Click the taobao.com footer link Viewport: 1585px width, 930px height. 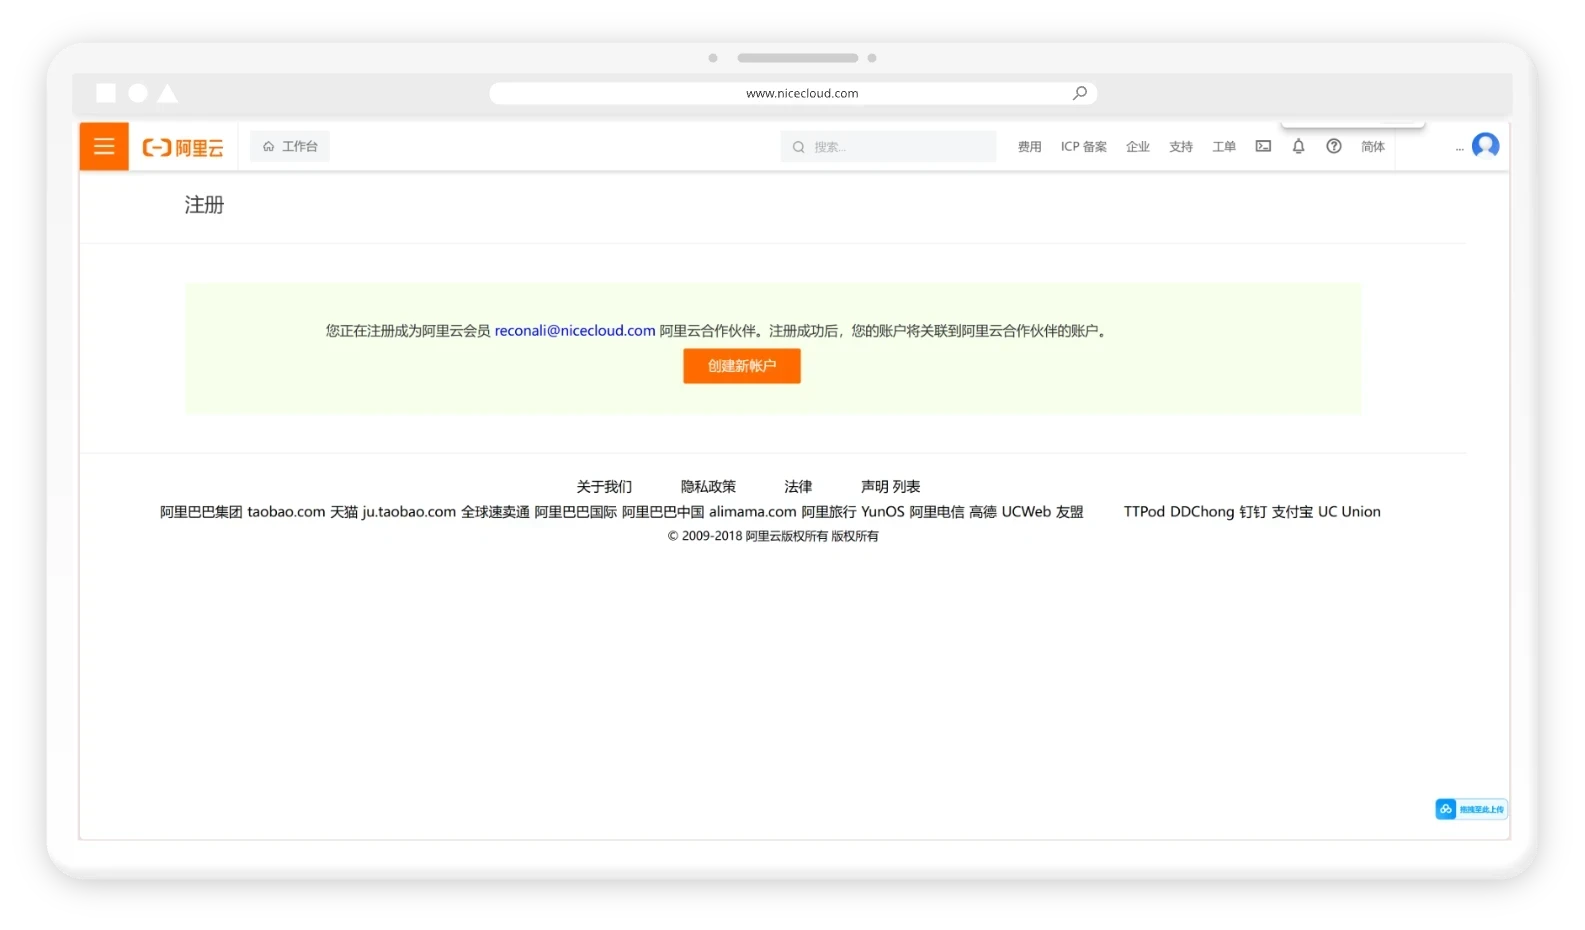[286, 512]
